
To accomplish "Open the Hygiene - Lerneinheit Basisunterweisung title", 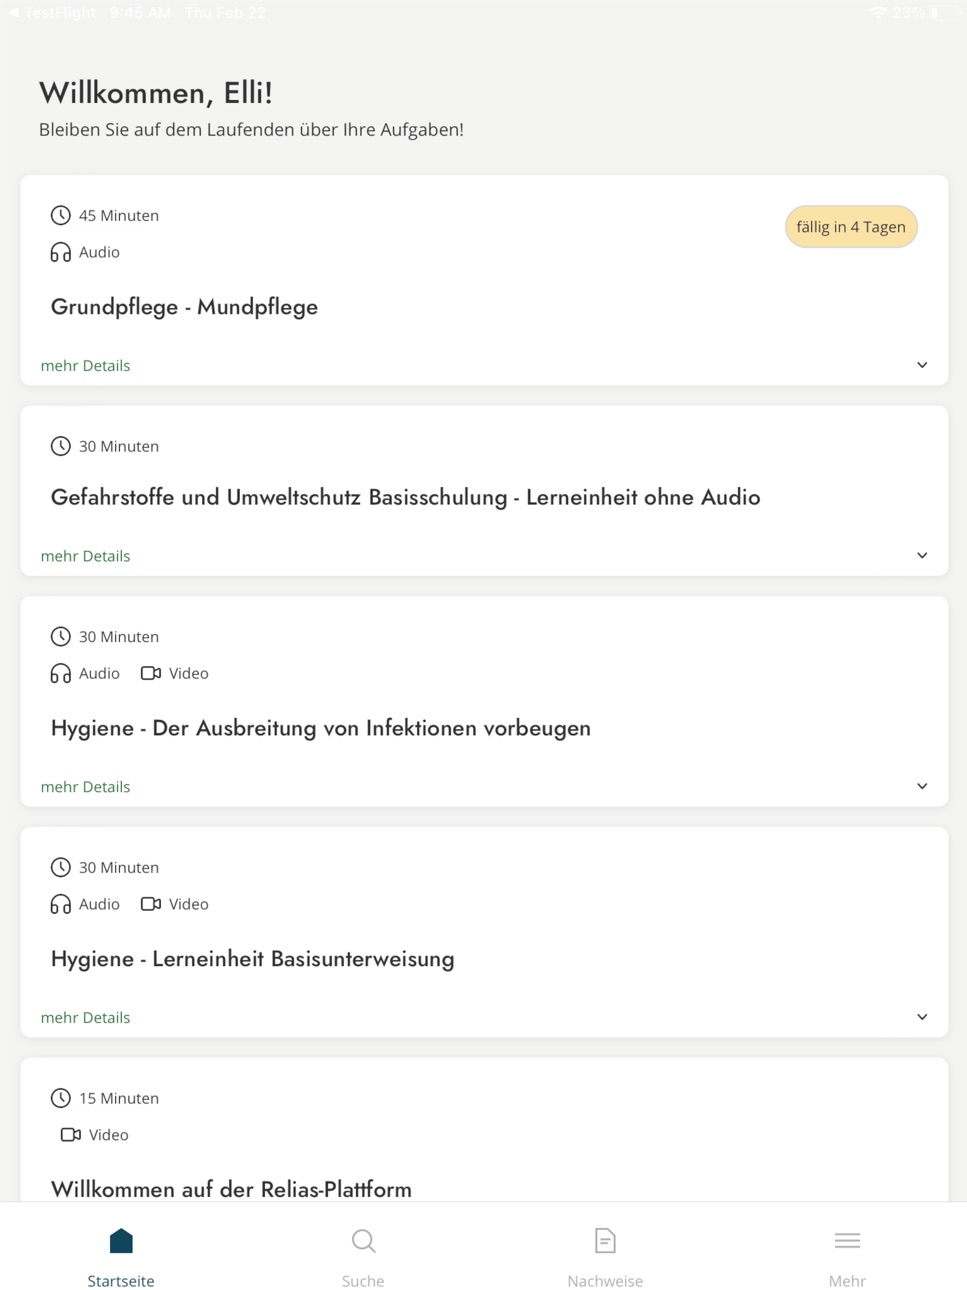I will pos(253,959).
